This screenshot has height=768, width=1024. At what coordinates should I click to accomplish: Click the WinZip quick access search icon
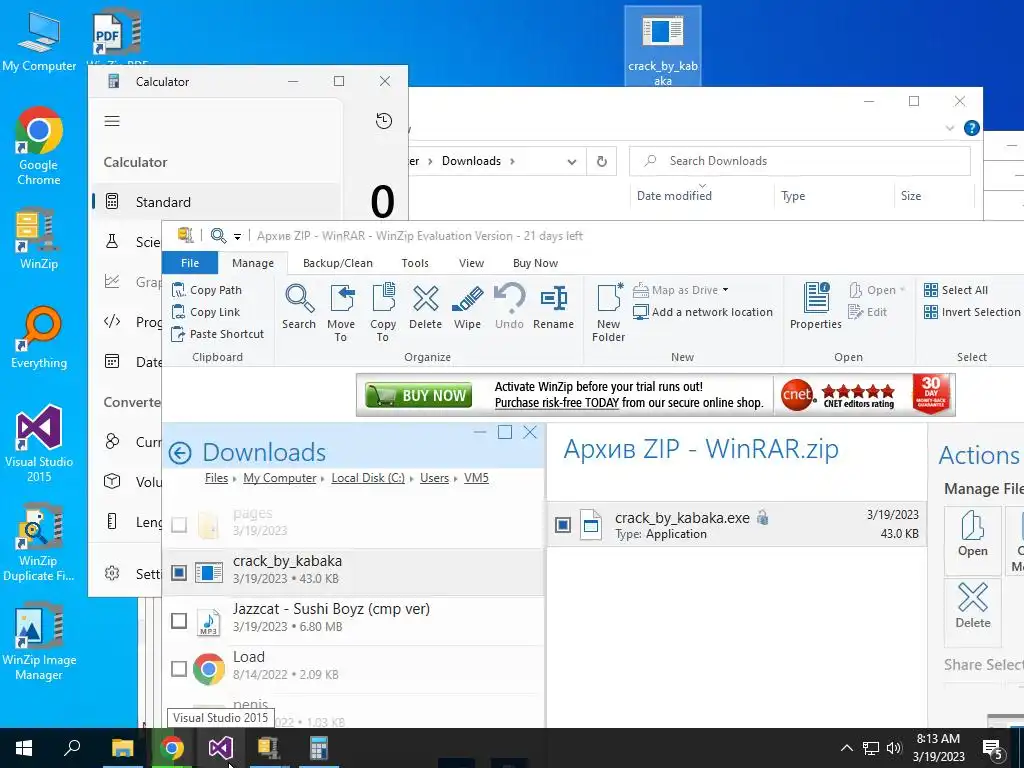point(218,236)
